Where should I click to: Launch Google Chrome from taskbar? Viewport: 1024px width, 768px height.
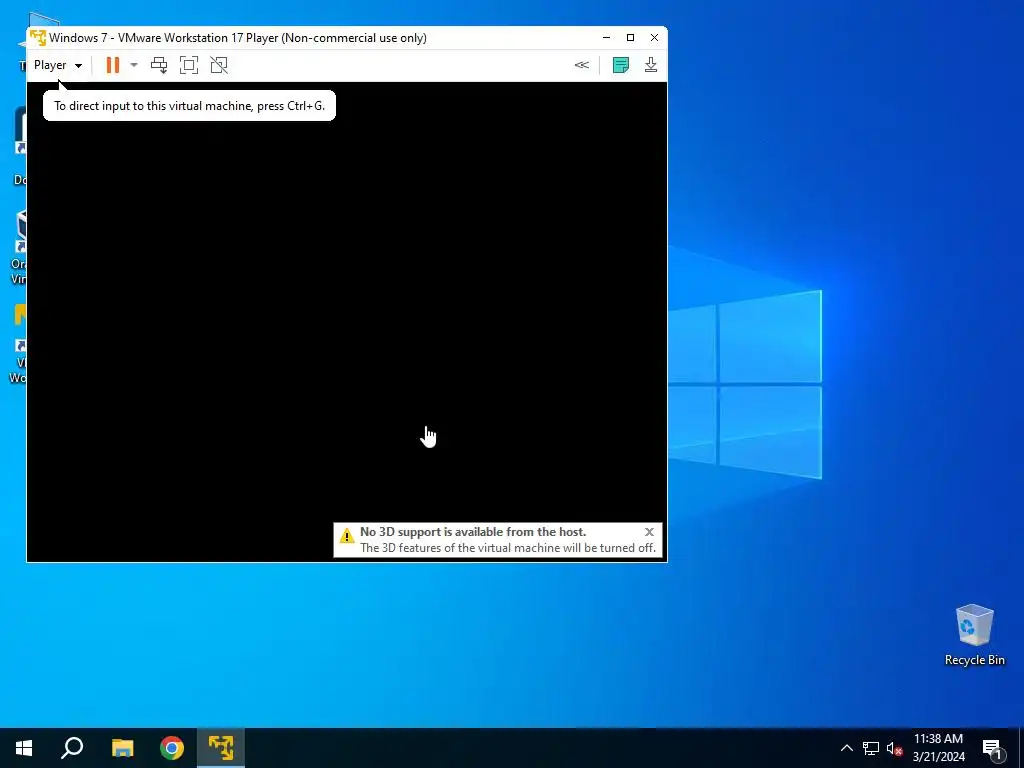[172, 748]
